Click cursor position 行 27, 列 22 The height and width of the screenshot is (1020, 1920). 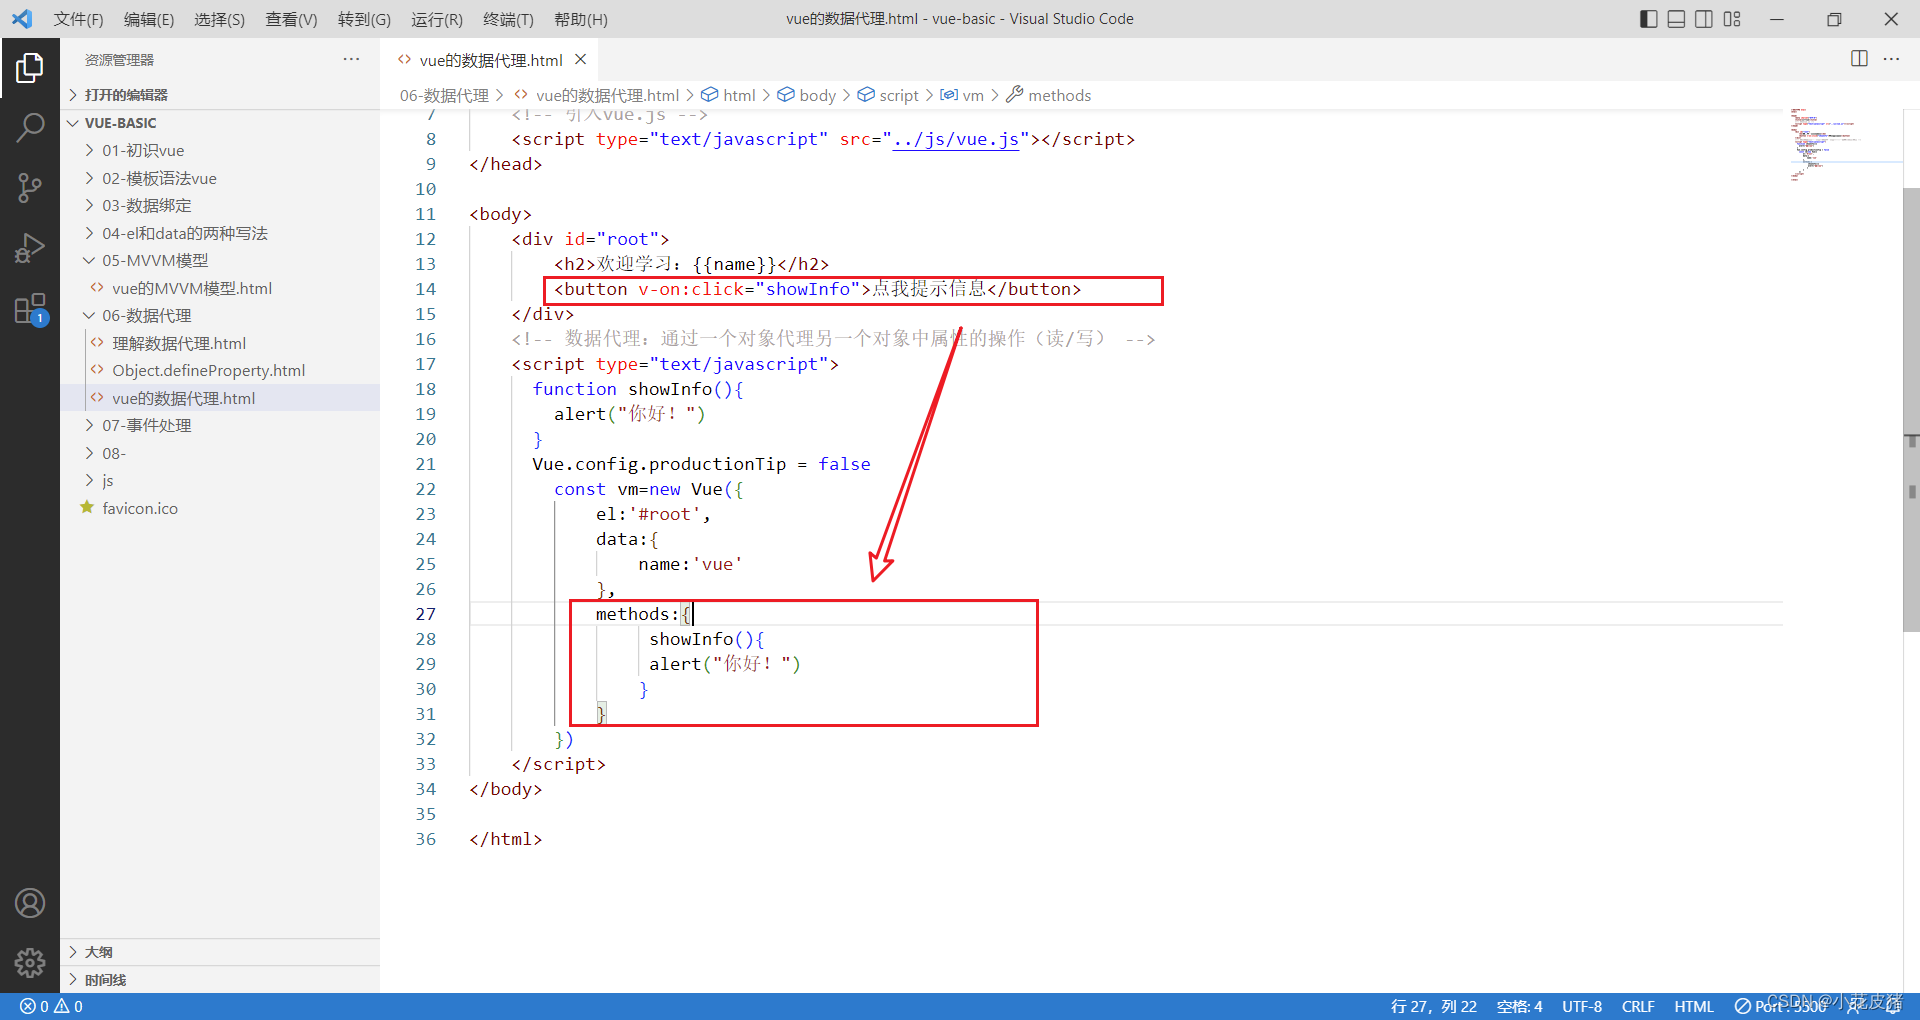[x=1433, y=1006]
